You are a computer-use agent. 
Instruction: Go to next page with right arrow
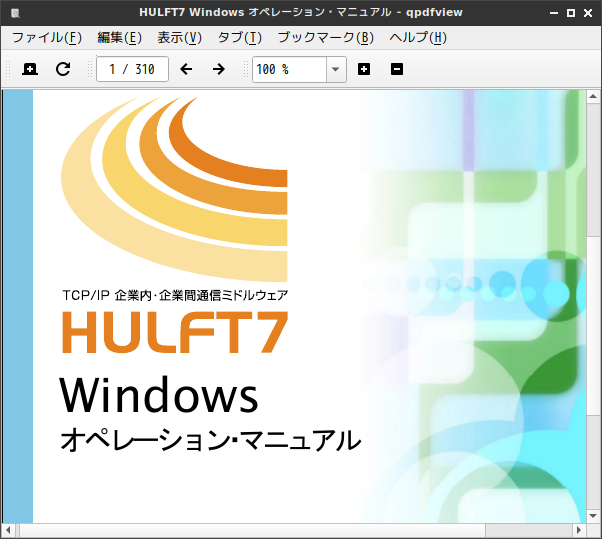[x=219, y=69]
